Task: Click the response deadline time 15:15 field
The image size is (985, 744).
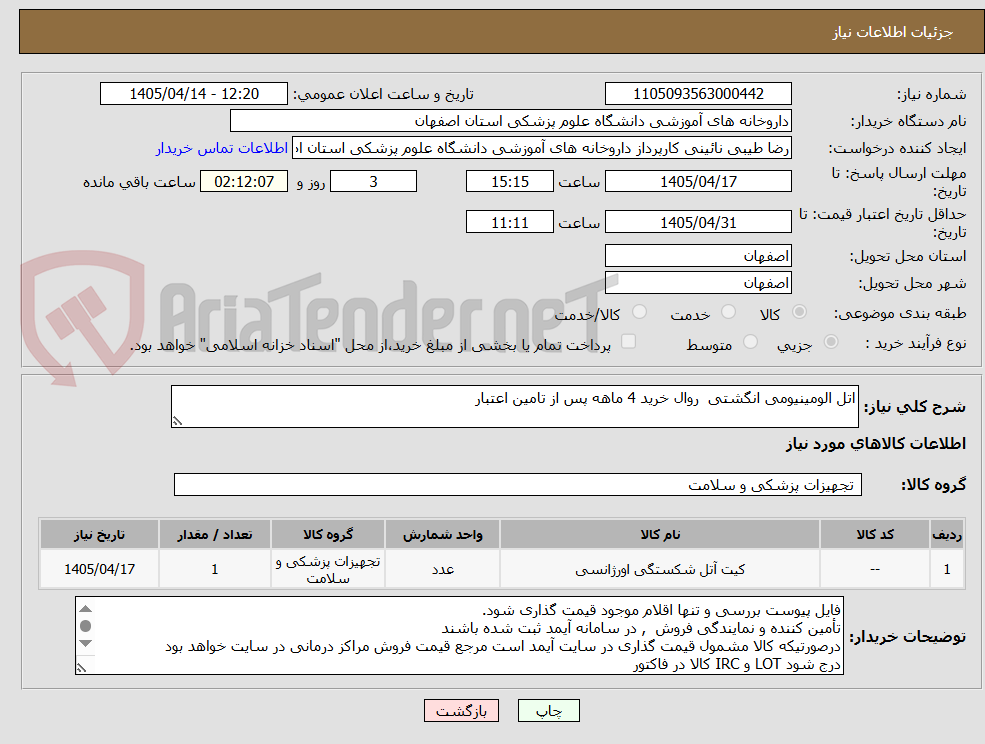Action: click(509, 182)
